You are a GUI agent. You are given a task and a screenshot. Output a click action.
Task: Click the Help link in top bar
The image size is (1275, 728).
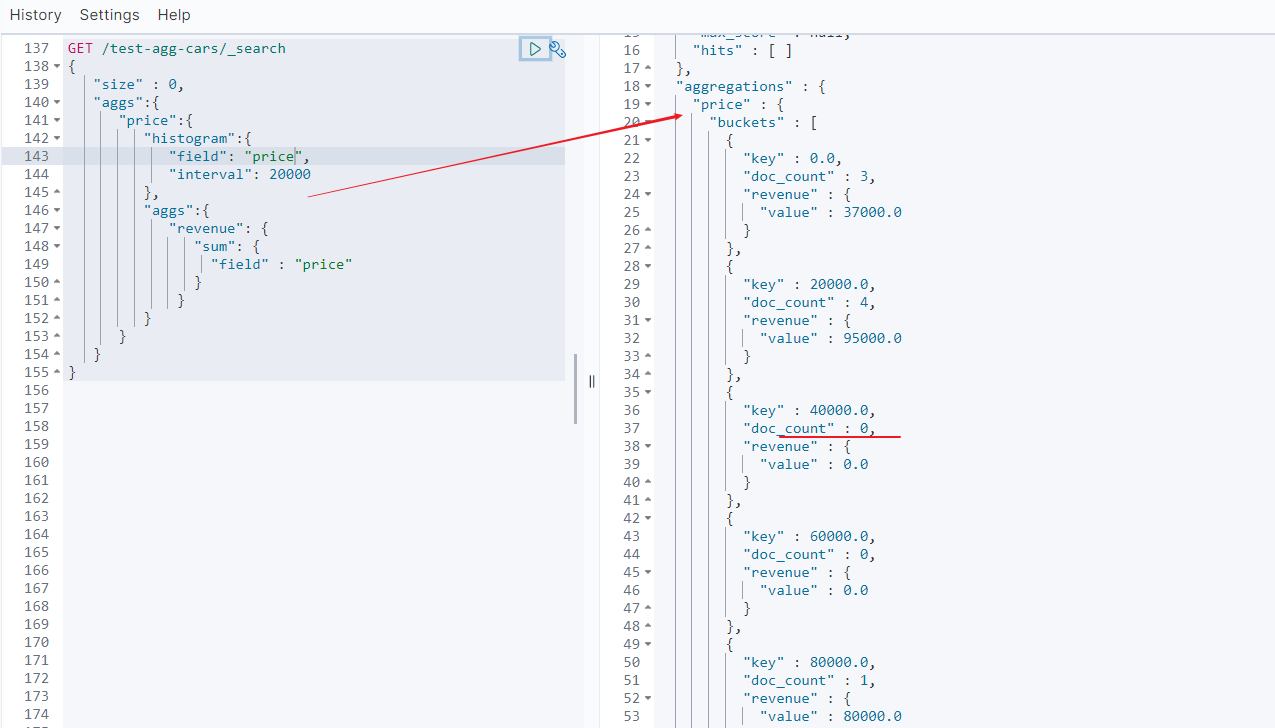[x=174, y=15]
